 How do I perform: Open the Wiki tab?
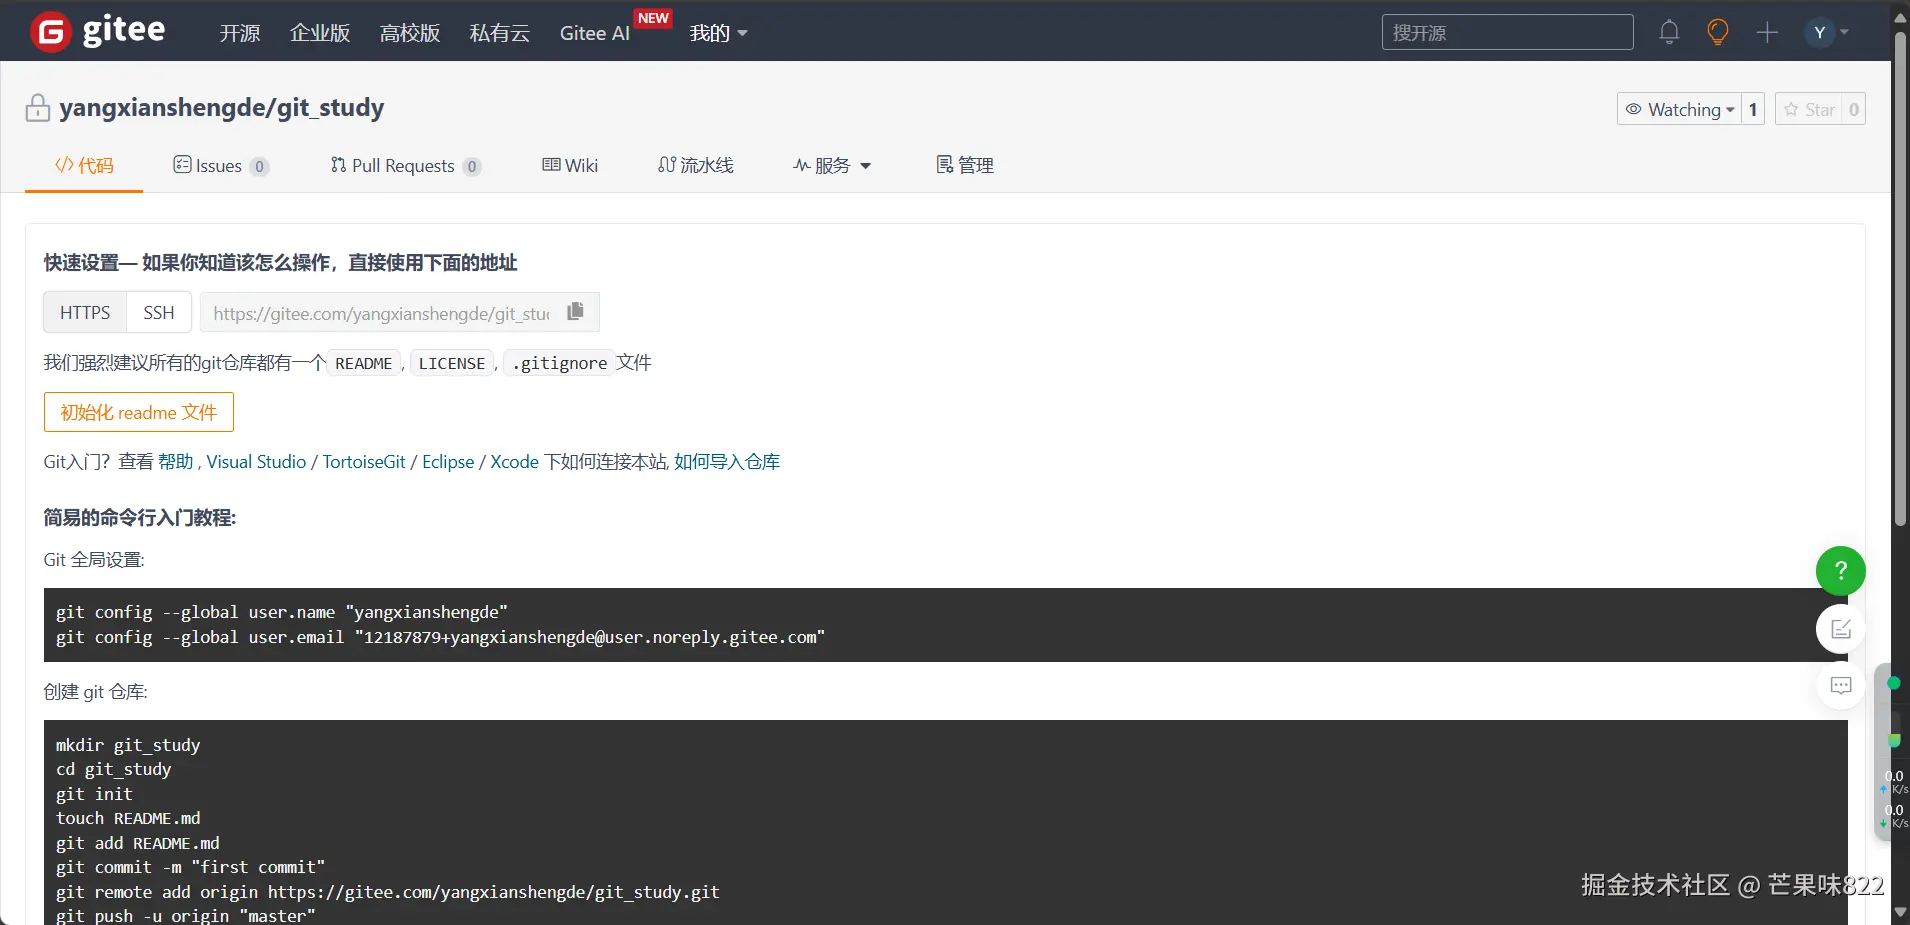coord(570,166)
